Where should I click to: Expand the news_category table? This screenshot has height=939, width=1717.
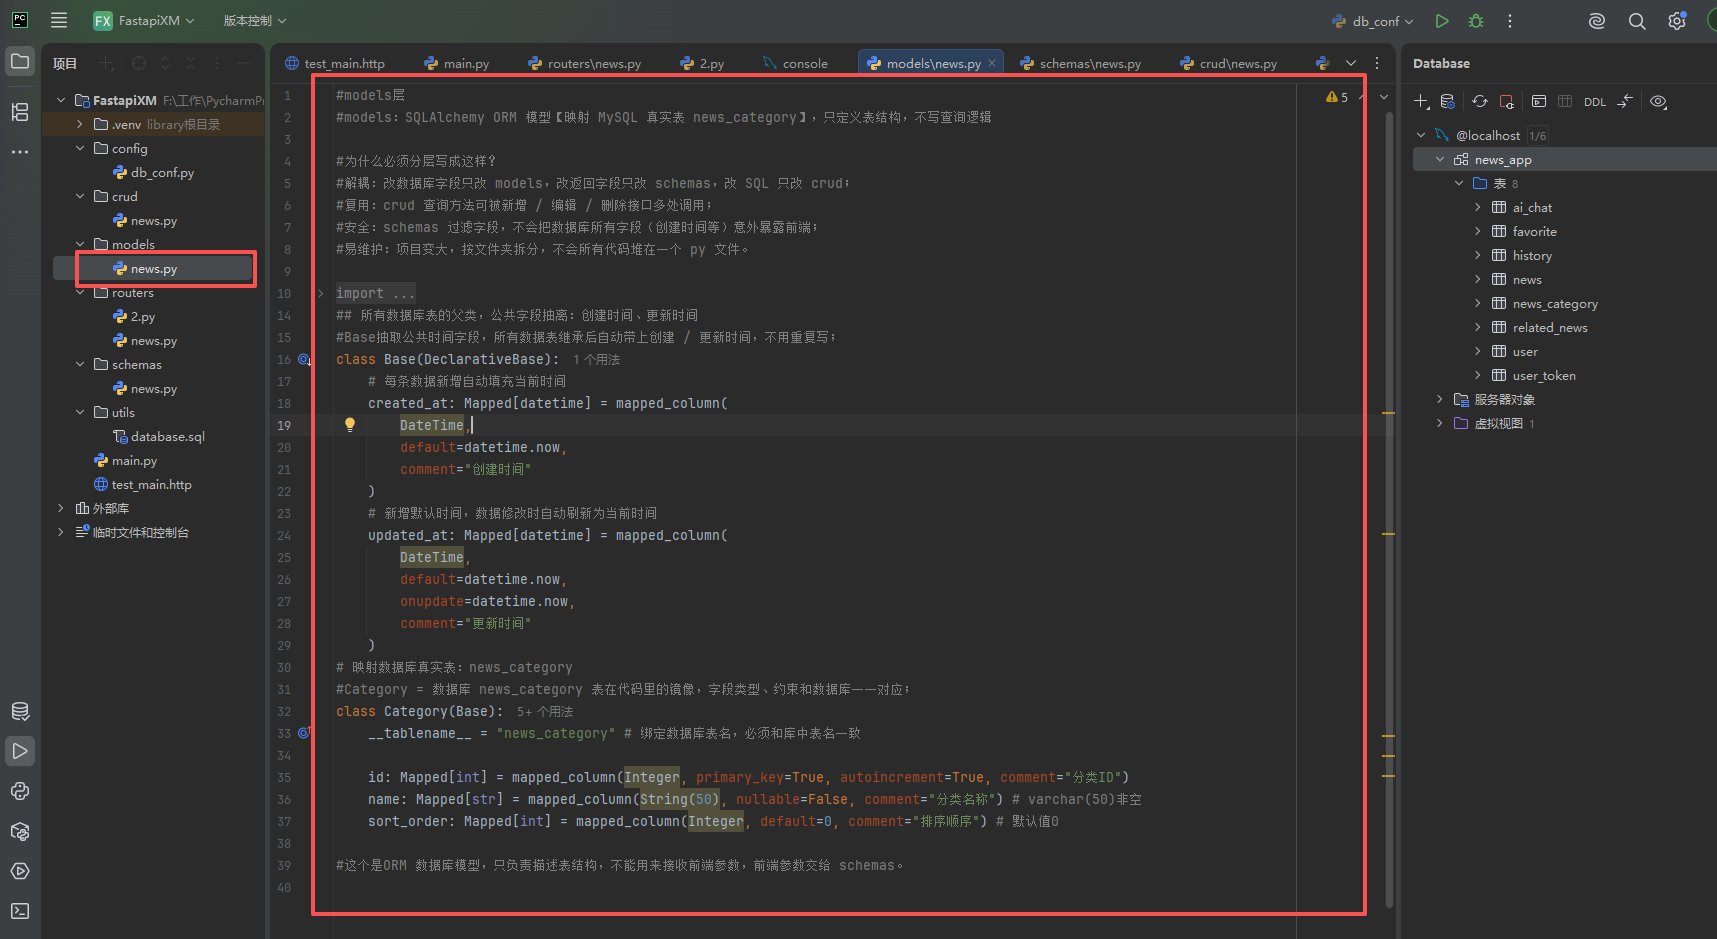pyautogui.click(x=1478, y=303)
